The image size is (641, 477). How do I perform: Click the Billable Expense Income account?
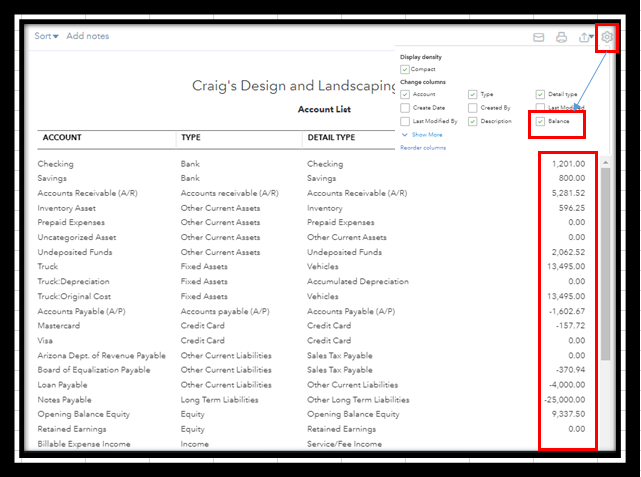[84, 444]
